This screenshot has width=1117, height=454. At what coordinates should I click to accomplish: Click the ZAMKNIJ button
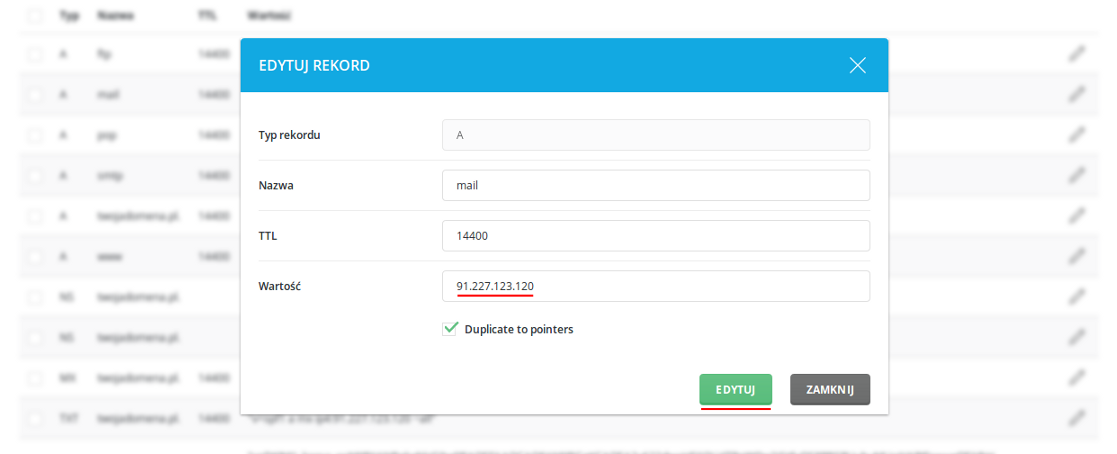click(x=830, y=390)
